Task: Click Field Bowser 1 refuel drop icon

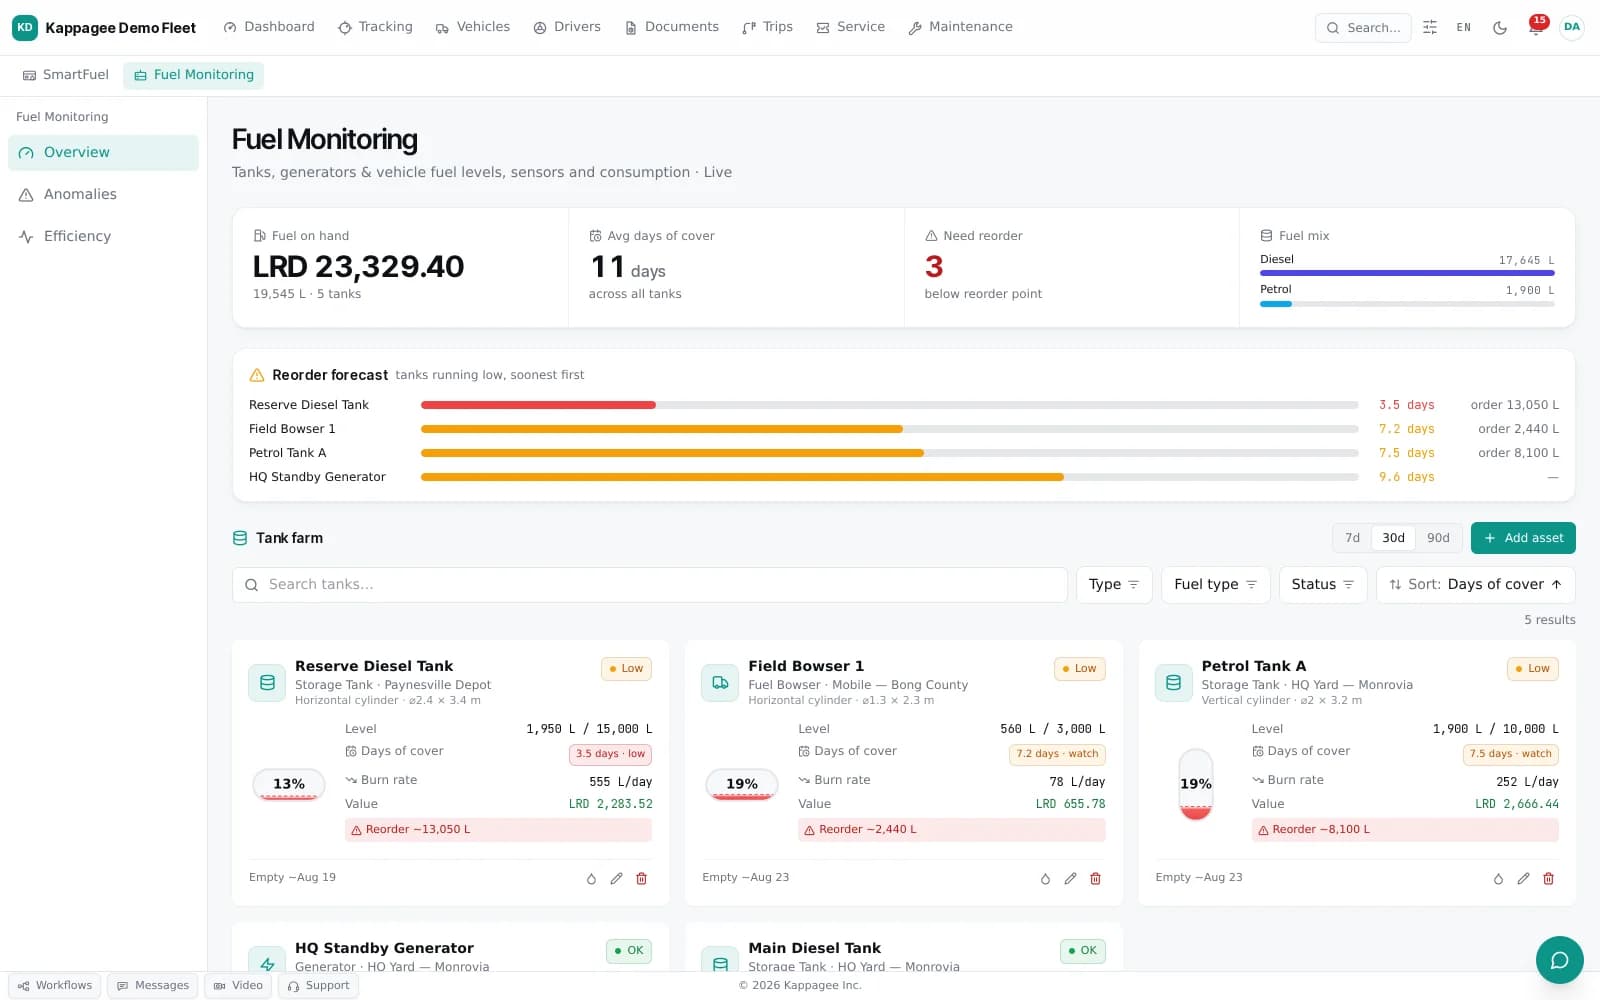Action: tap(1045, 879)
